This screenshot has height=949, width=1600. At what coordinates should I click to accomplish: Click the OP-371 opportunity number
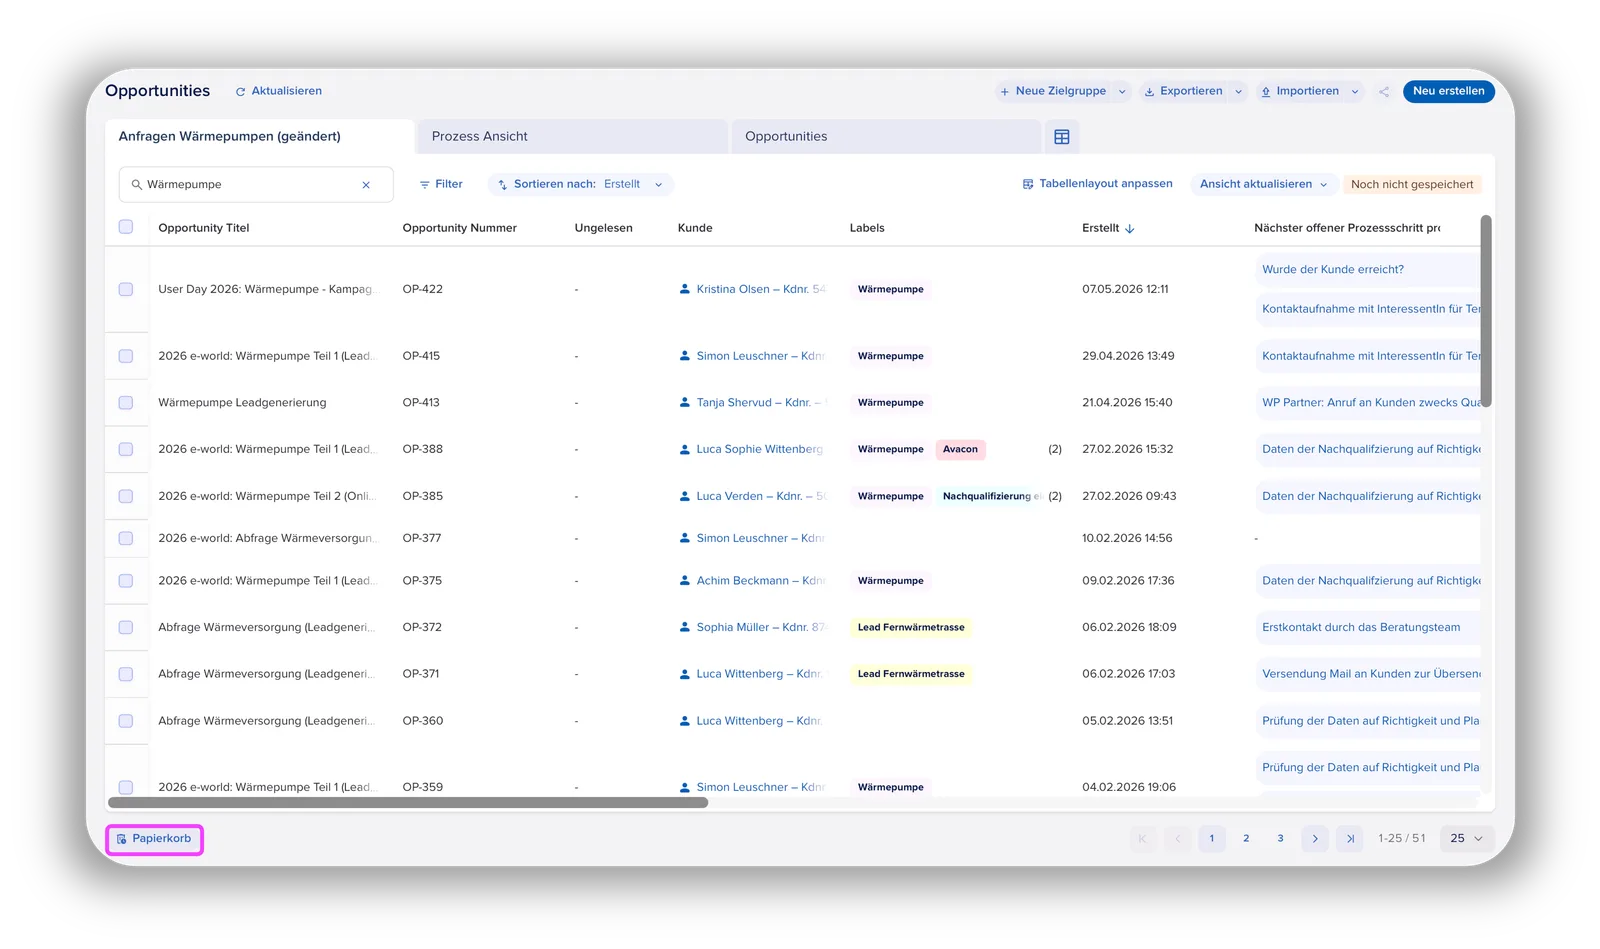pos(421,674)
